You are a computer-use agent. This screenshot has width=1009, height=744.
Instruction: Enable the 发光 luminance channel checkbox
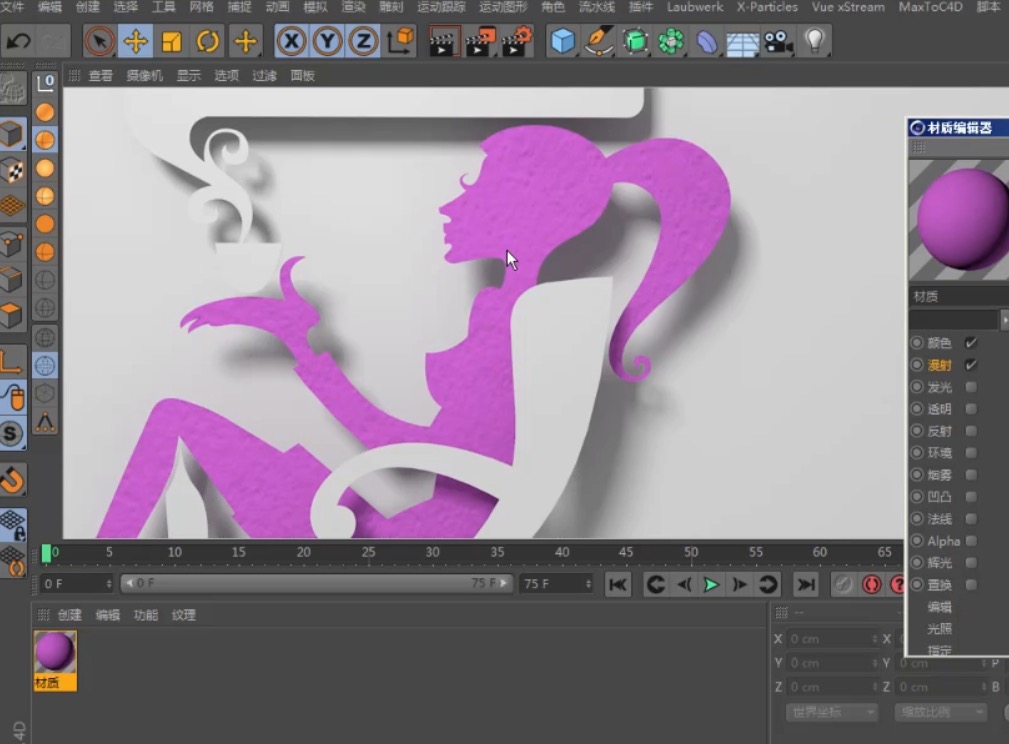pos(969,387)
